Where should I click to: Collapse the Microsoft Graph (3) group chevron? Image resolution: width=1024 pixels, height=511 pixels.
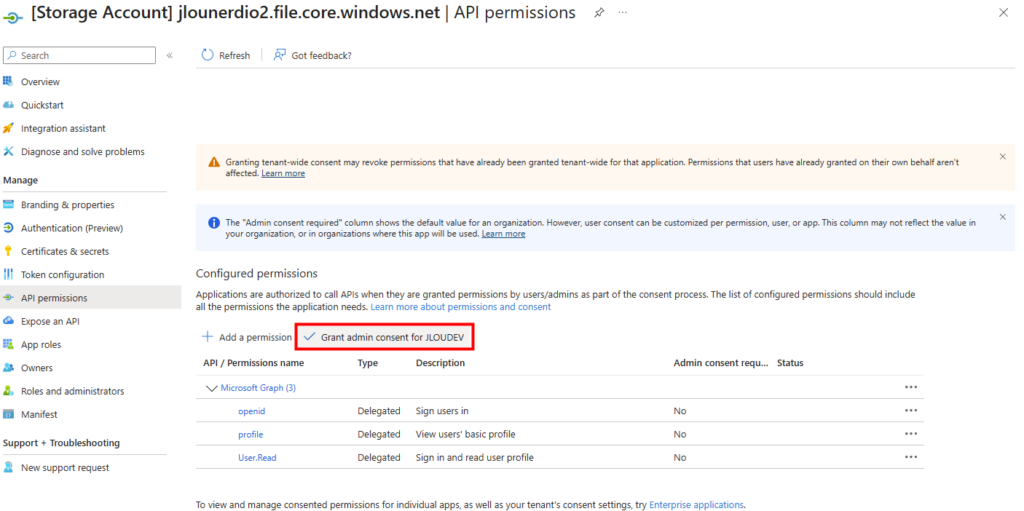(211, 388)
